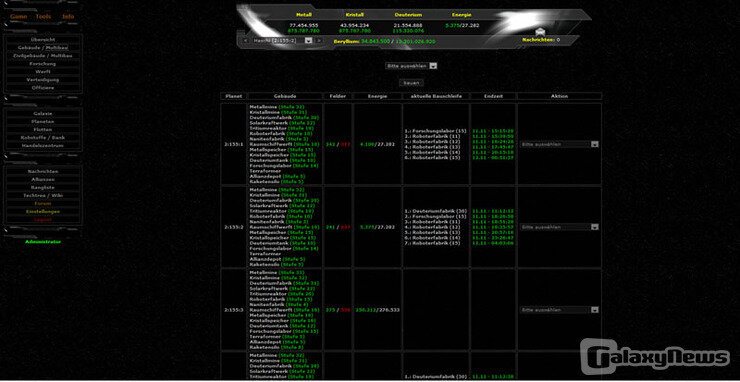Click the Aktion column header
The image size is (740, 382).
pyautogui.click(x=559, y=96)
